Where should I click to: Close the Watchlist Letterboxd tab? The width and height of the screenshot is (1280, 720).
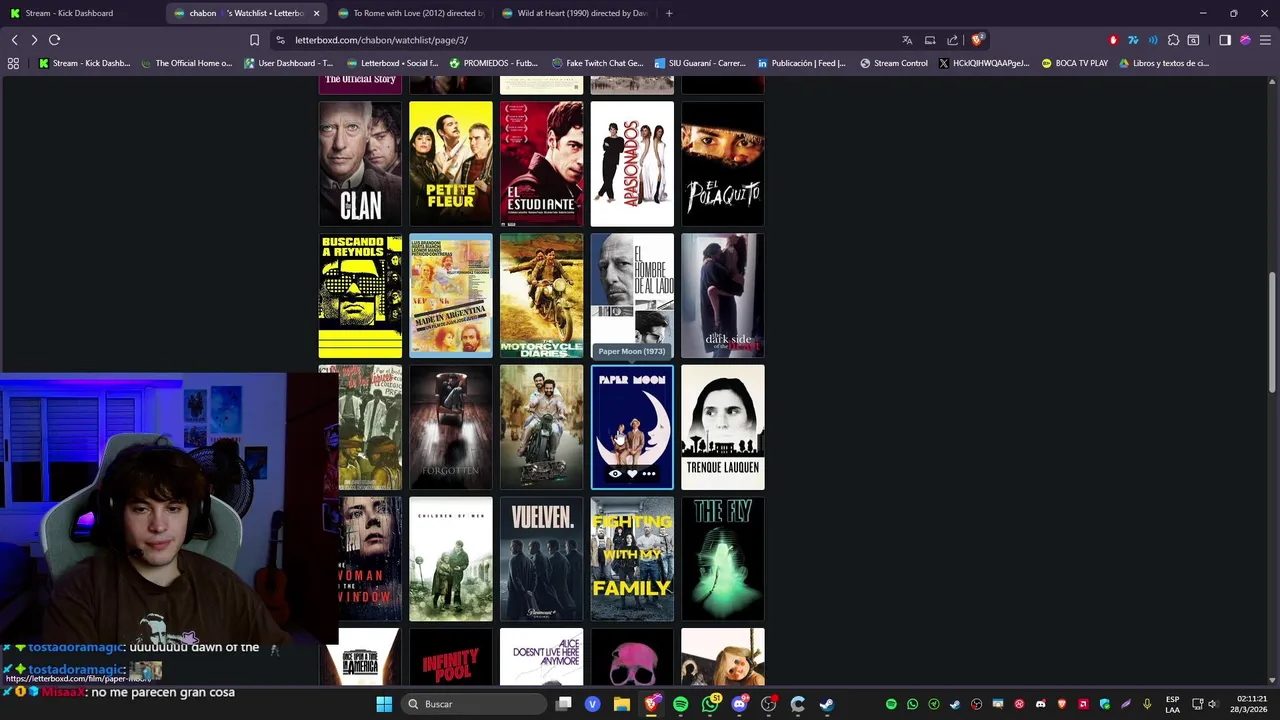click(x=317, y=13)
